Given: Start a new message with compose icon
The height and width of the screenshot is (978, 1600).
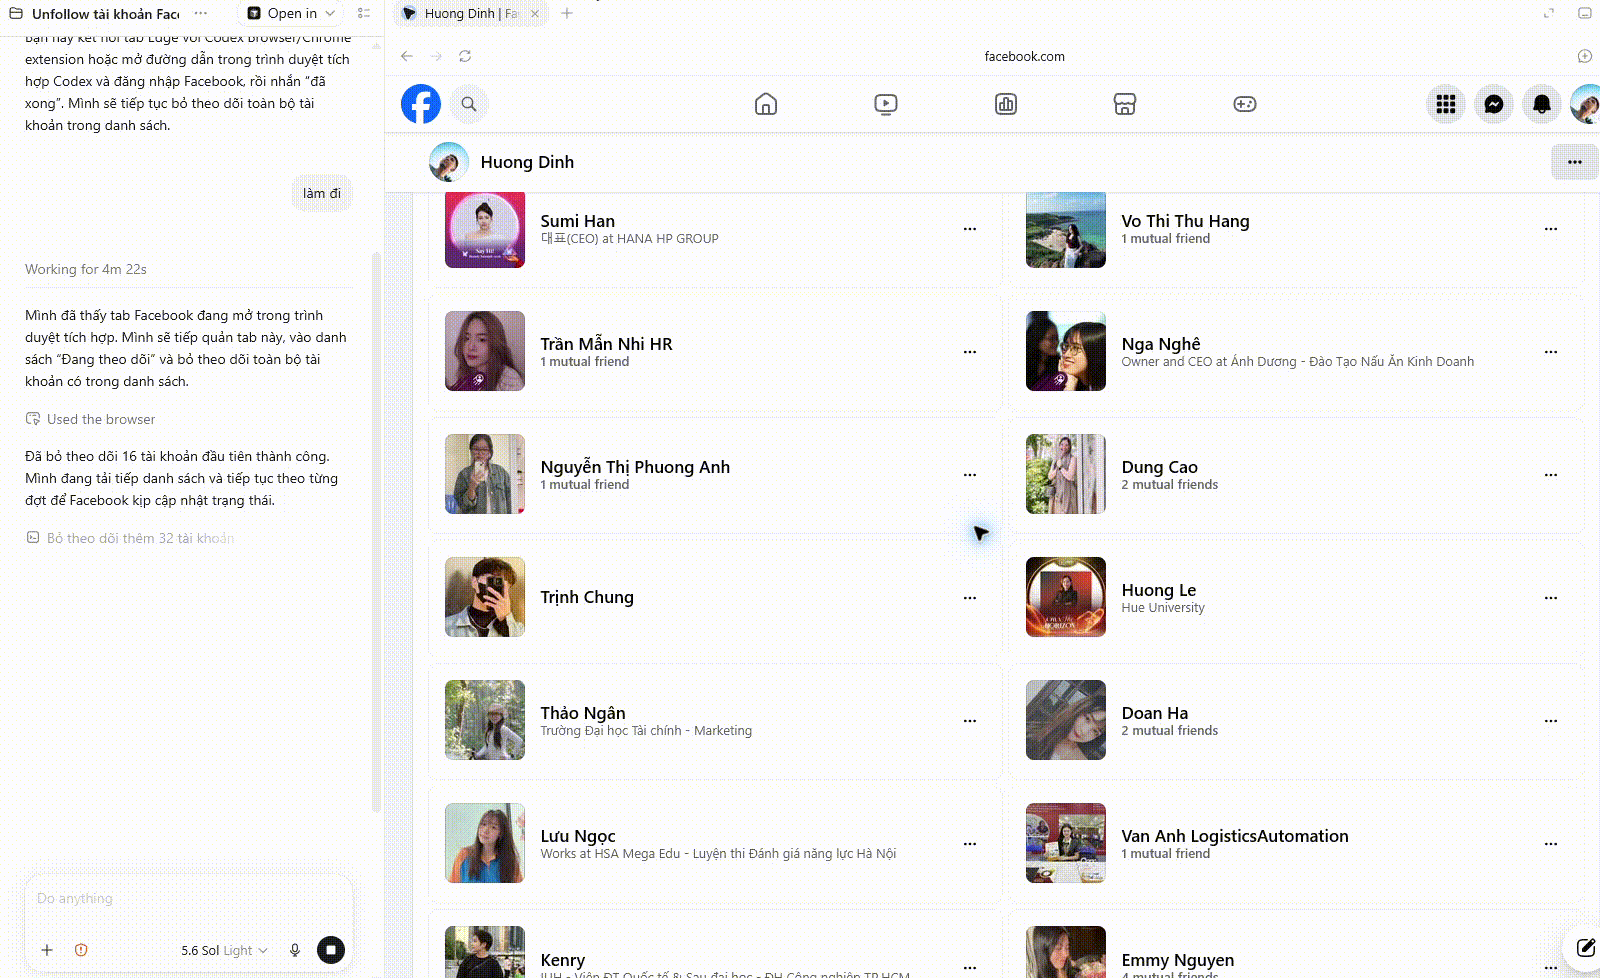Looking at the screenshot, I should click(x=1585, y=948).
